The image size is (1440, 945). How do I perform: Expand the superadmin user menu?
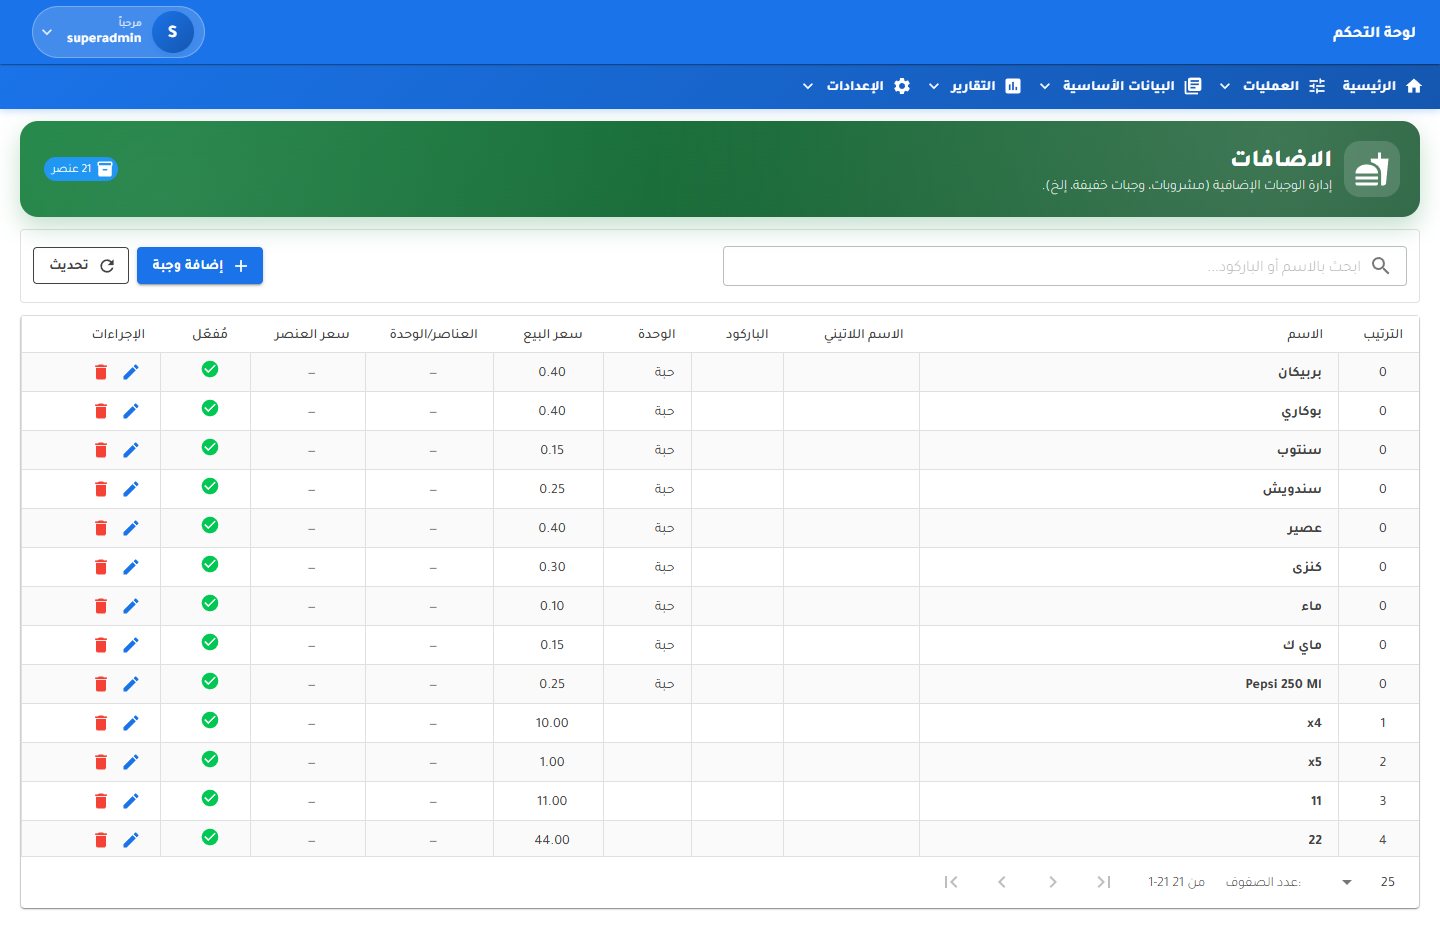point(118,32)
